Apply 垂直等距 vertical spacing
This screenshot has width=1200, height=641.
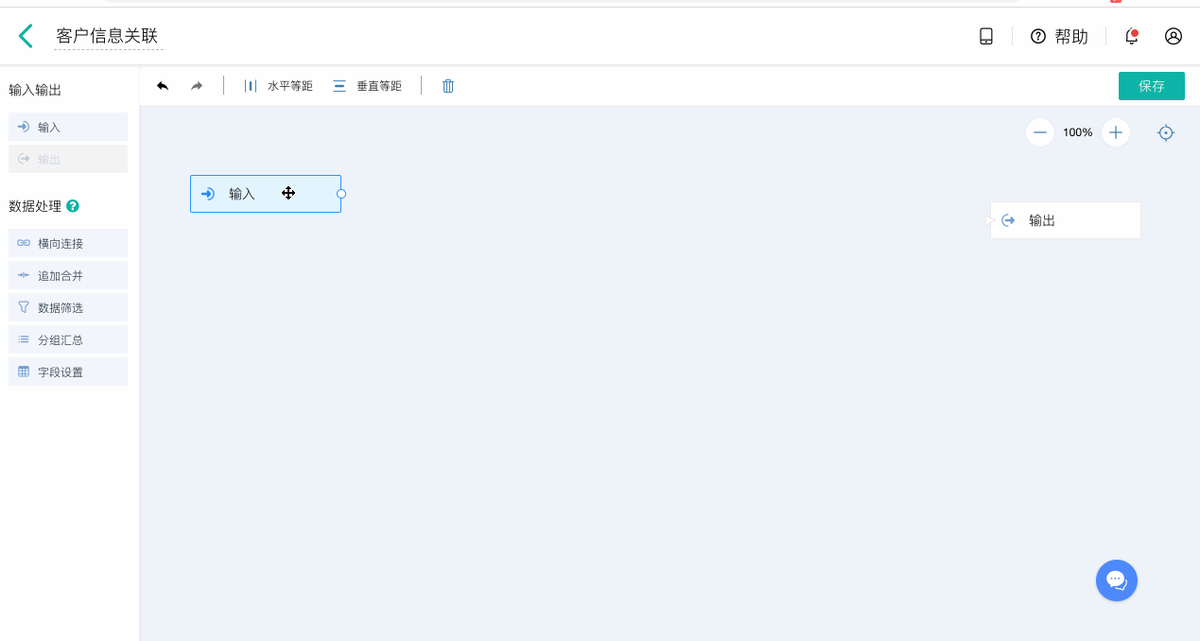(x=367, y=86)
